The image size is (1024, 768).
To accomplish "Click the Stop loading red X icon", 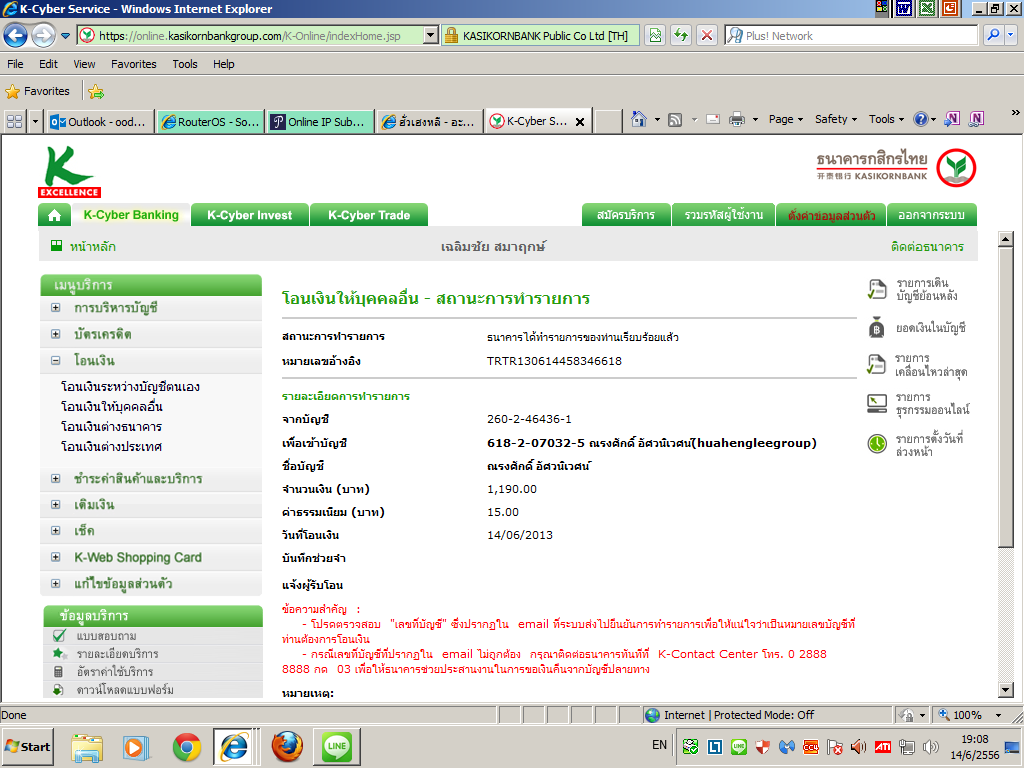I will (707, 35).
